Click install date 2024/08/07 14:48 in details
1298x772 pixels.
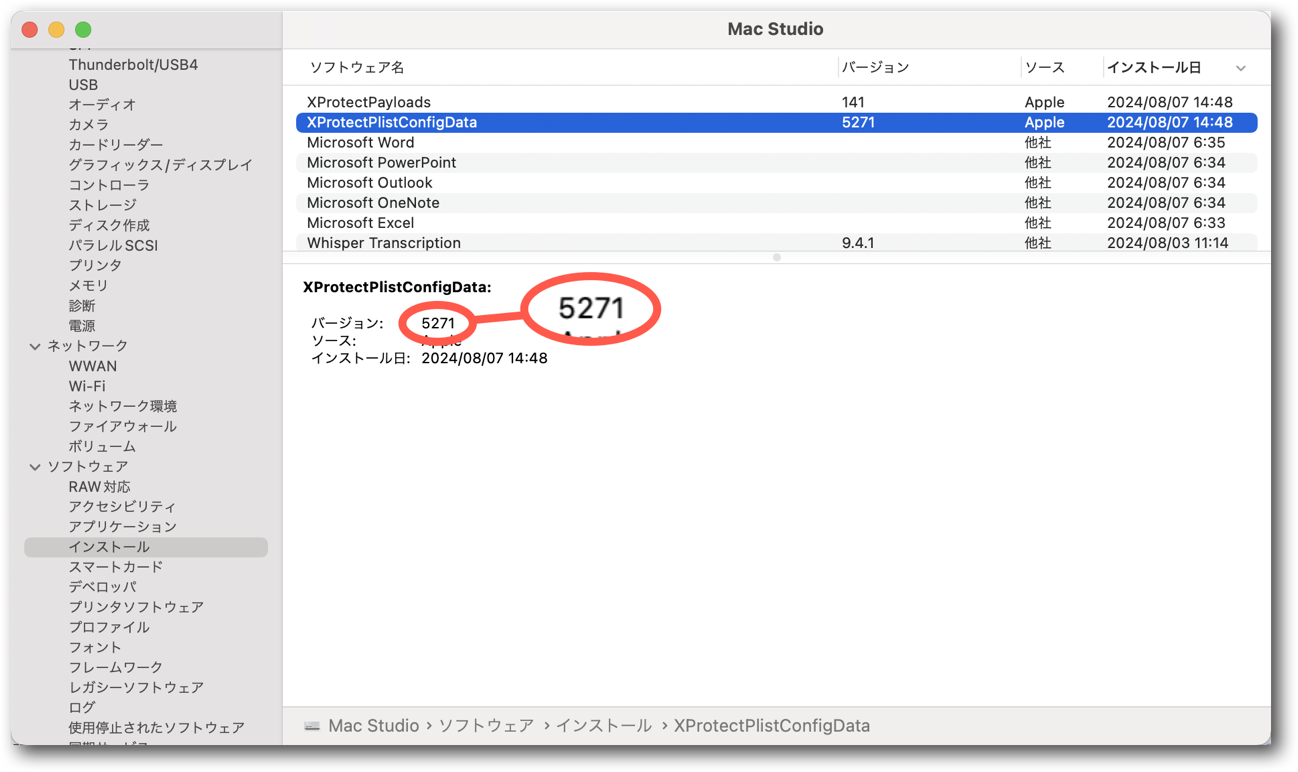pos(484,358)
